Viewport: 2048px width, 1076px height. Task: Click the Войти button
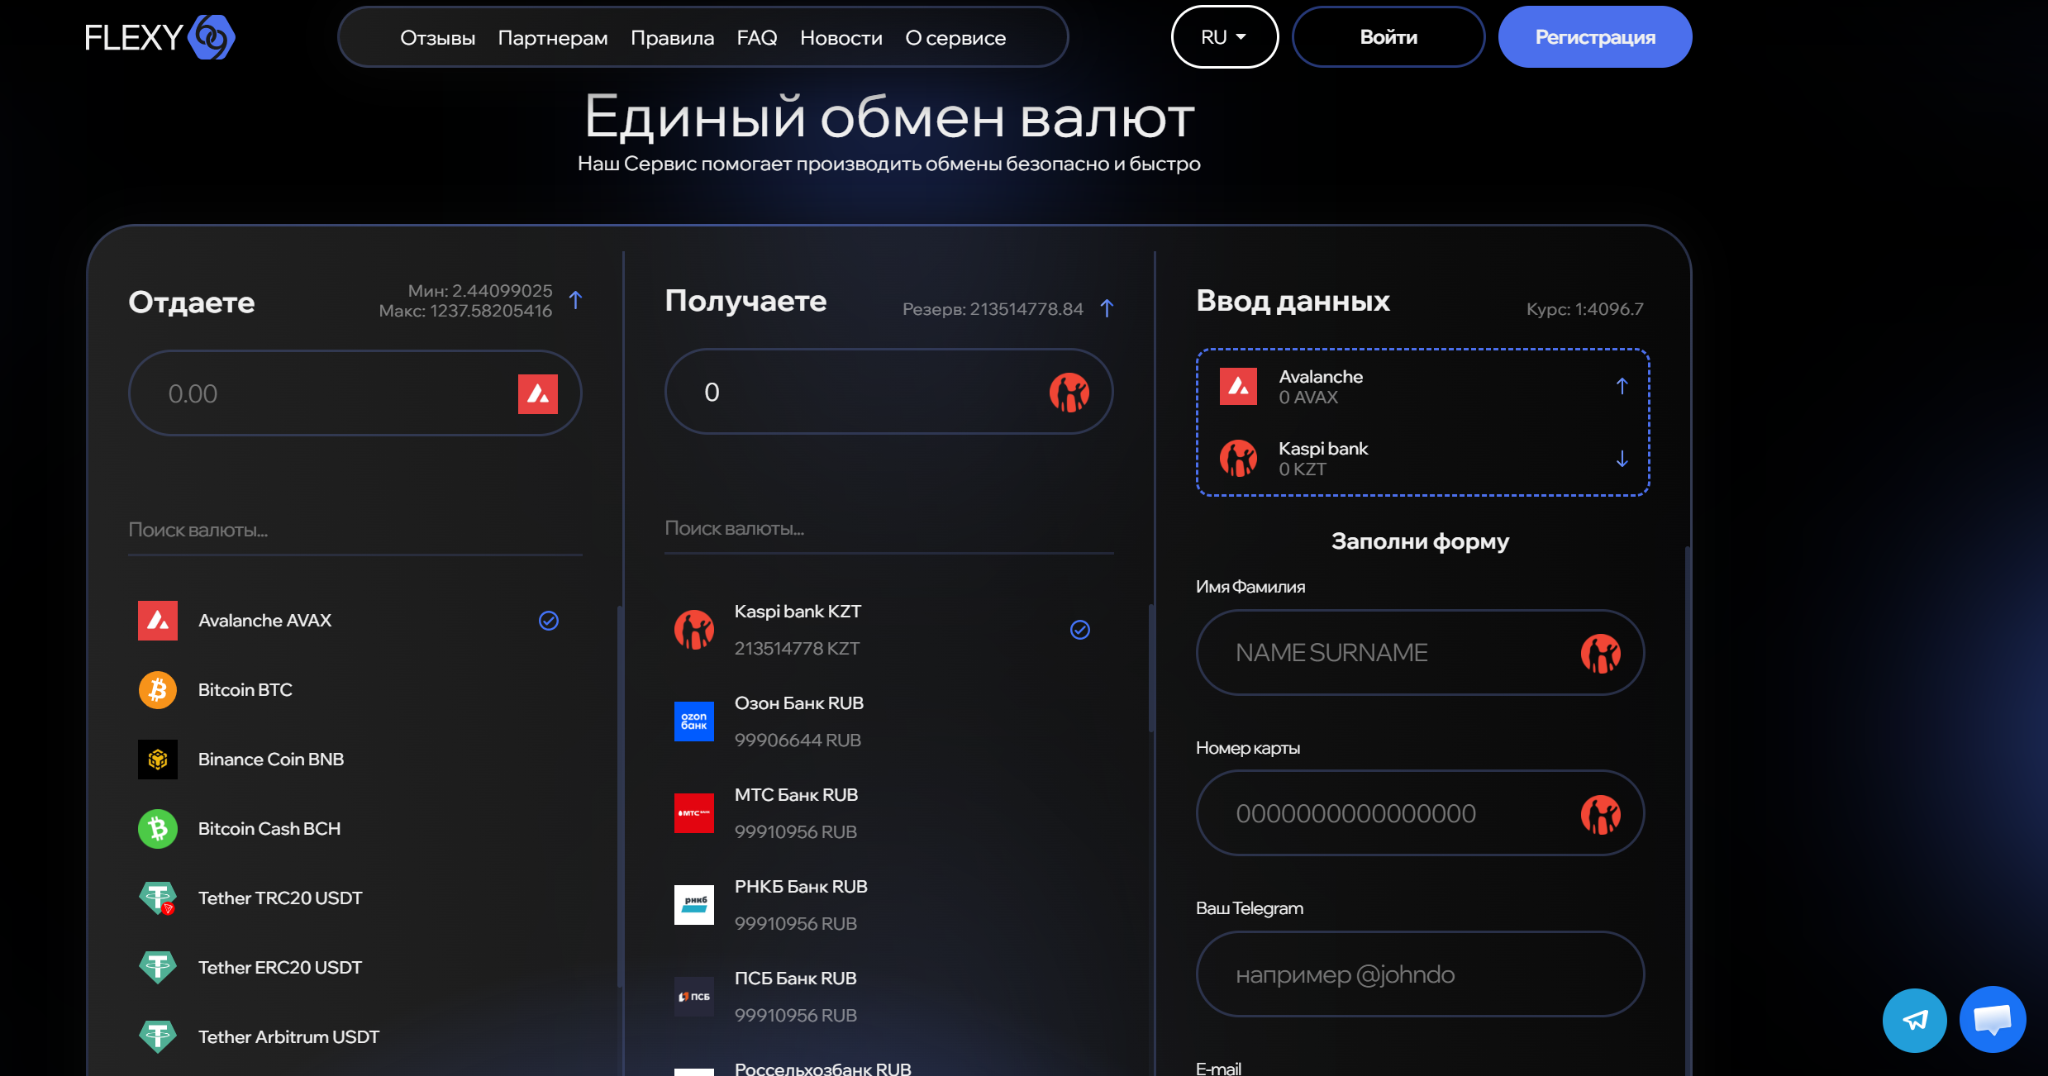coord(1388,37)
